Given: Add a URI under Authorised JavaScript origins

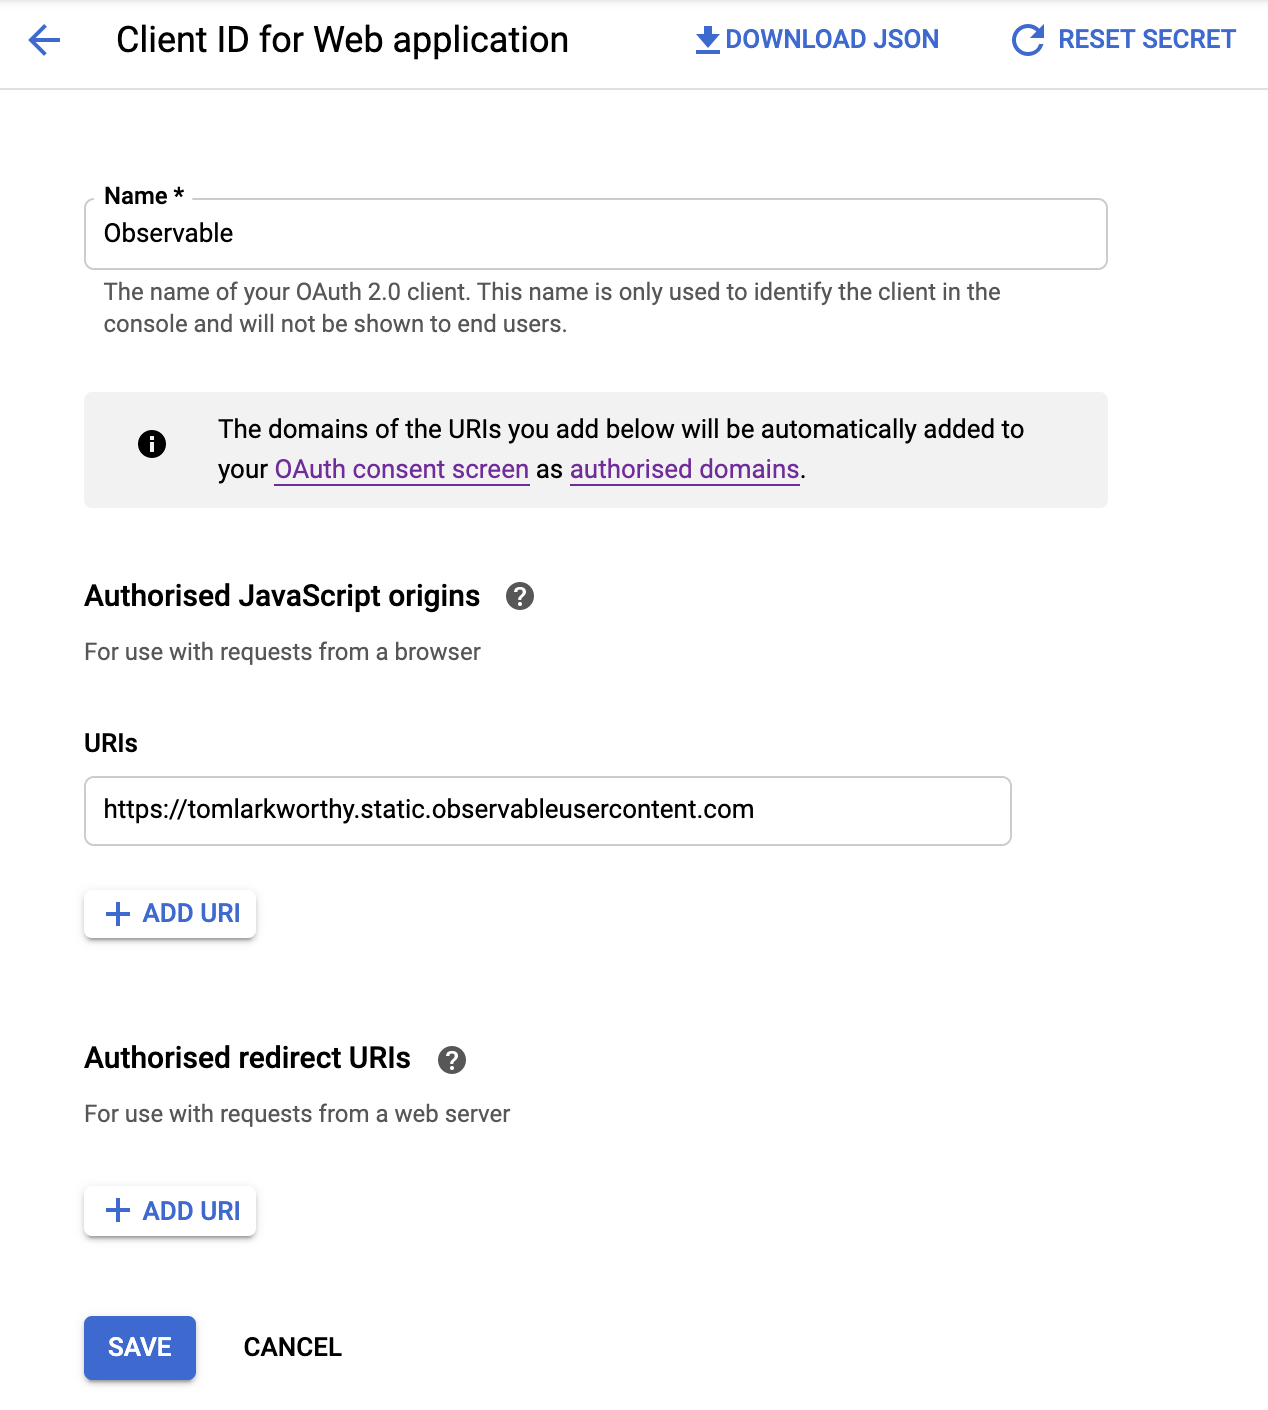Looking at the screenshot, I should pos(171,914).
